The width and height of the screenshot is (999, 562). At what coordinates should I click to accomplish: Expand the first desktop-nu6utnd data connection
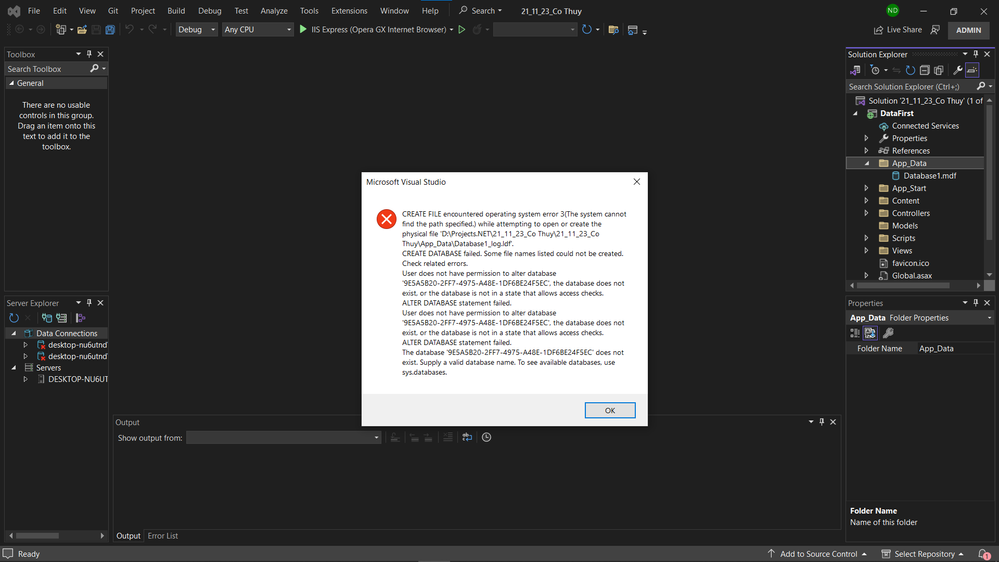coord(25,345)
